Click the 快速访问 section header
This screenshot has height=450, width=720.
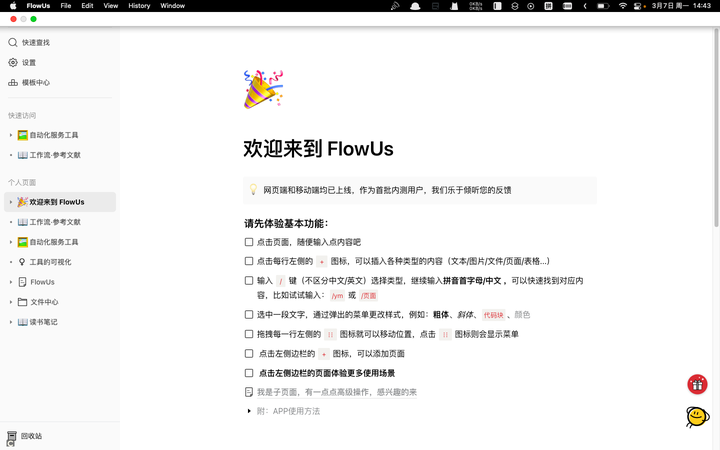point(22,115)
